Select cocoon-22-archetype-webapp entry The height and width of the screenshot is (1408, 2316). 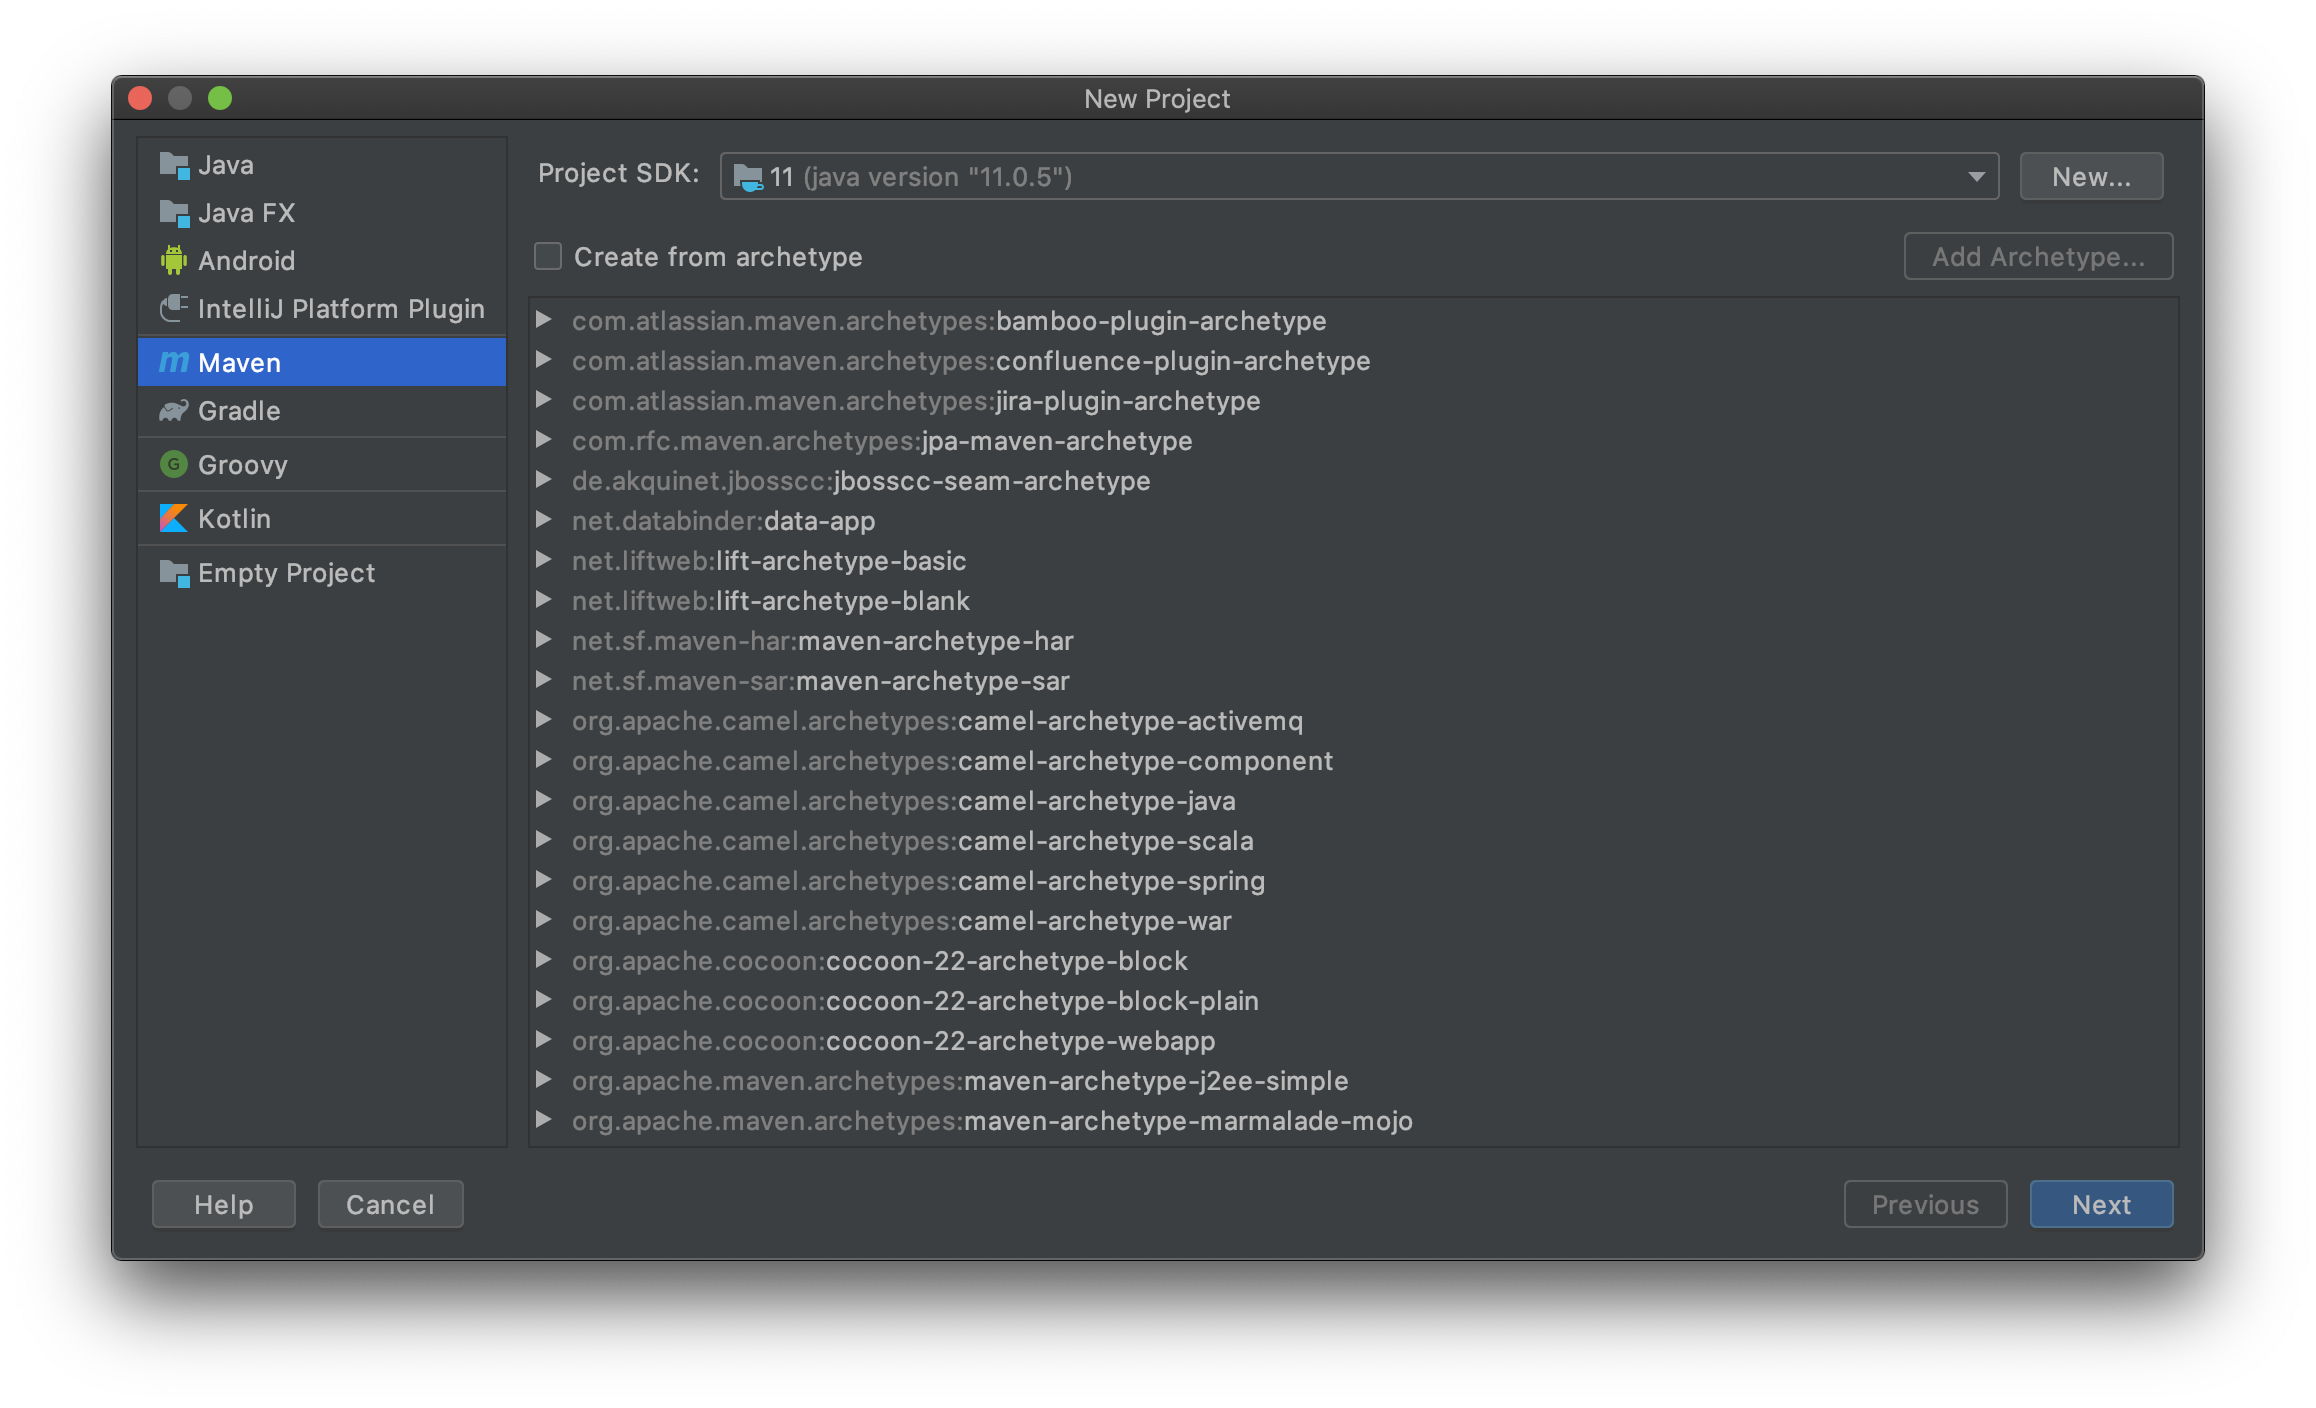[1020, 1041]
